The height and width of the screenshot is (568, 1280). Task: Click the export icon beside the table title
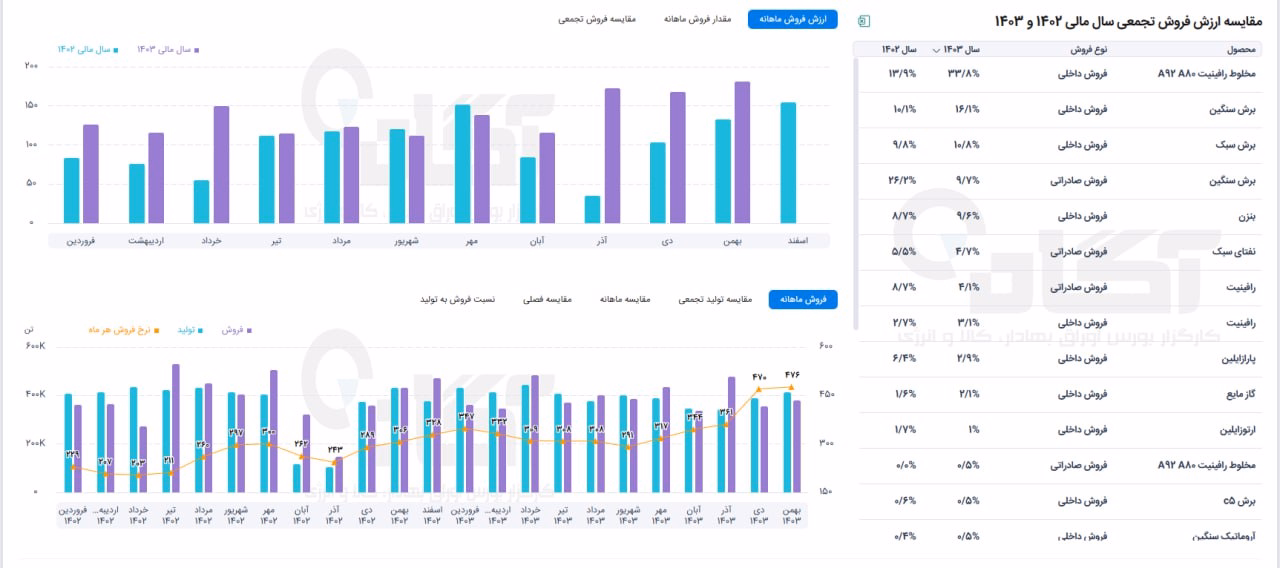point(865,21)
